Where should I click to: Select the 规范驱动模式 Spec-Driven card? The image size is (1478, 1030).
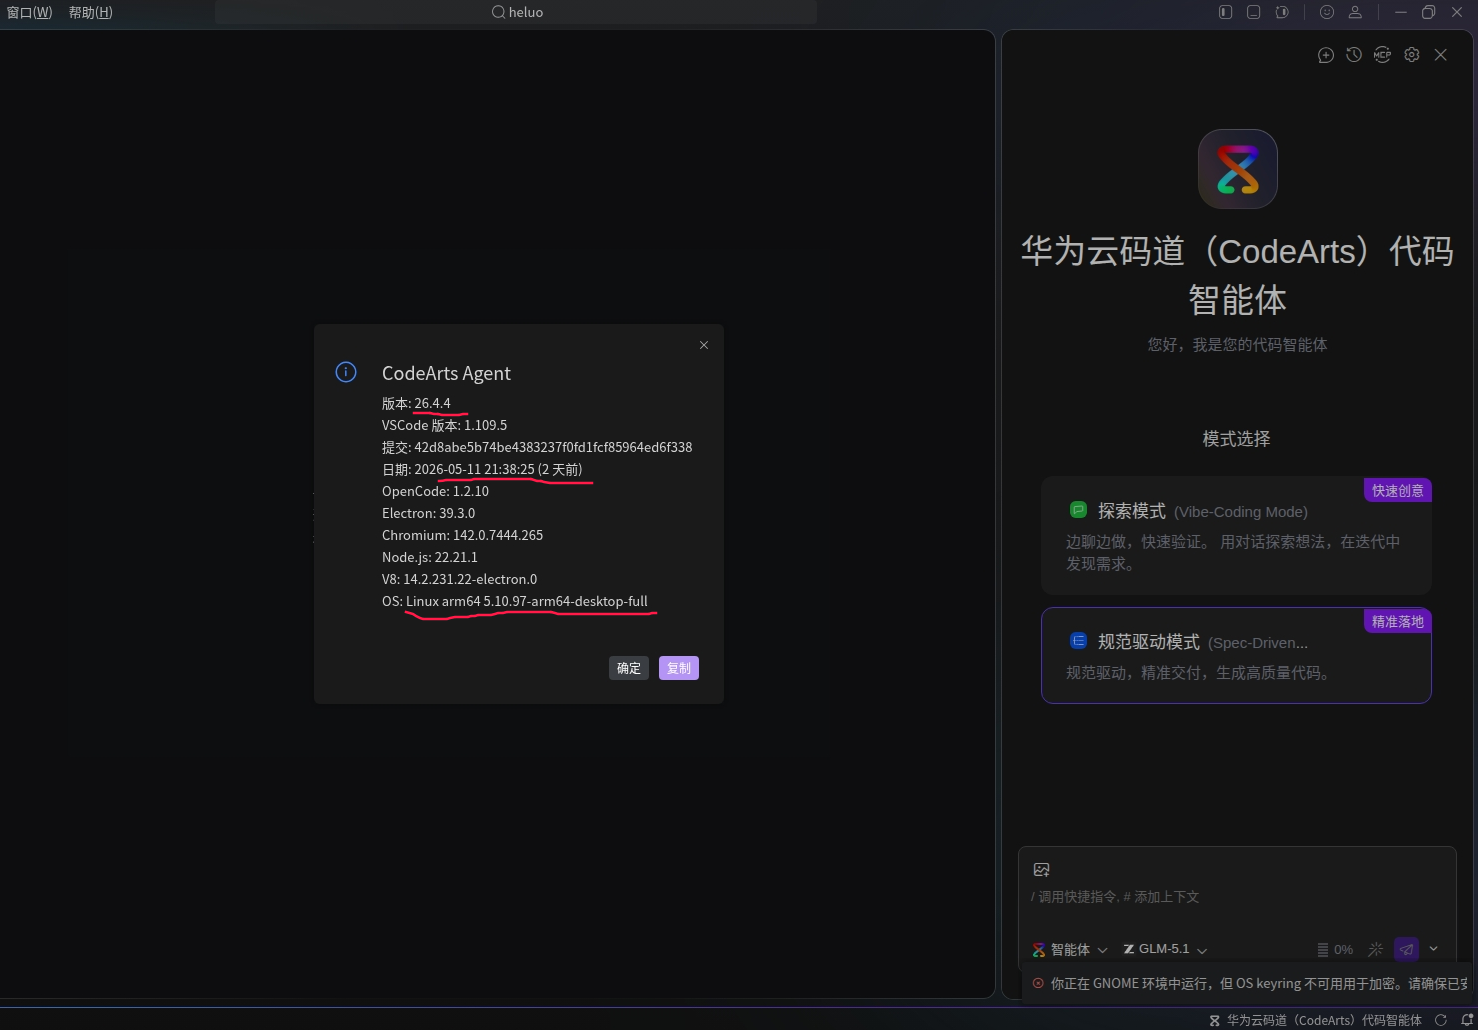click(1236, 655)
